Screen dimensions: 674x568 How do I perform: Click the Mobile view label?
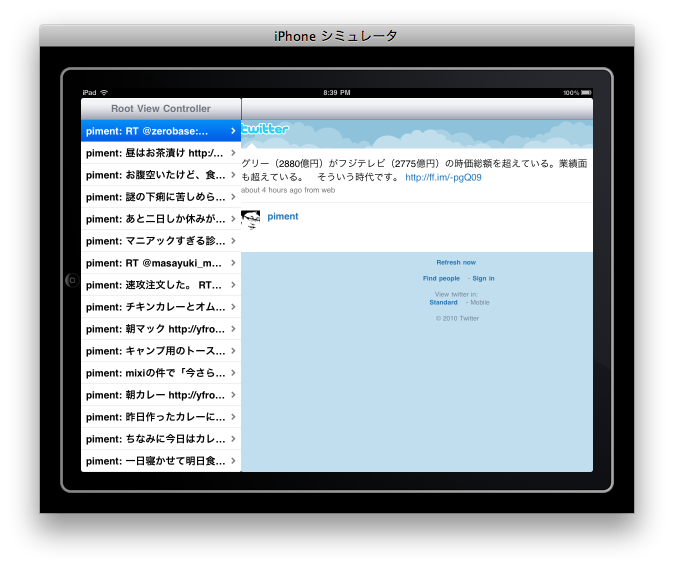point(480,302)
